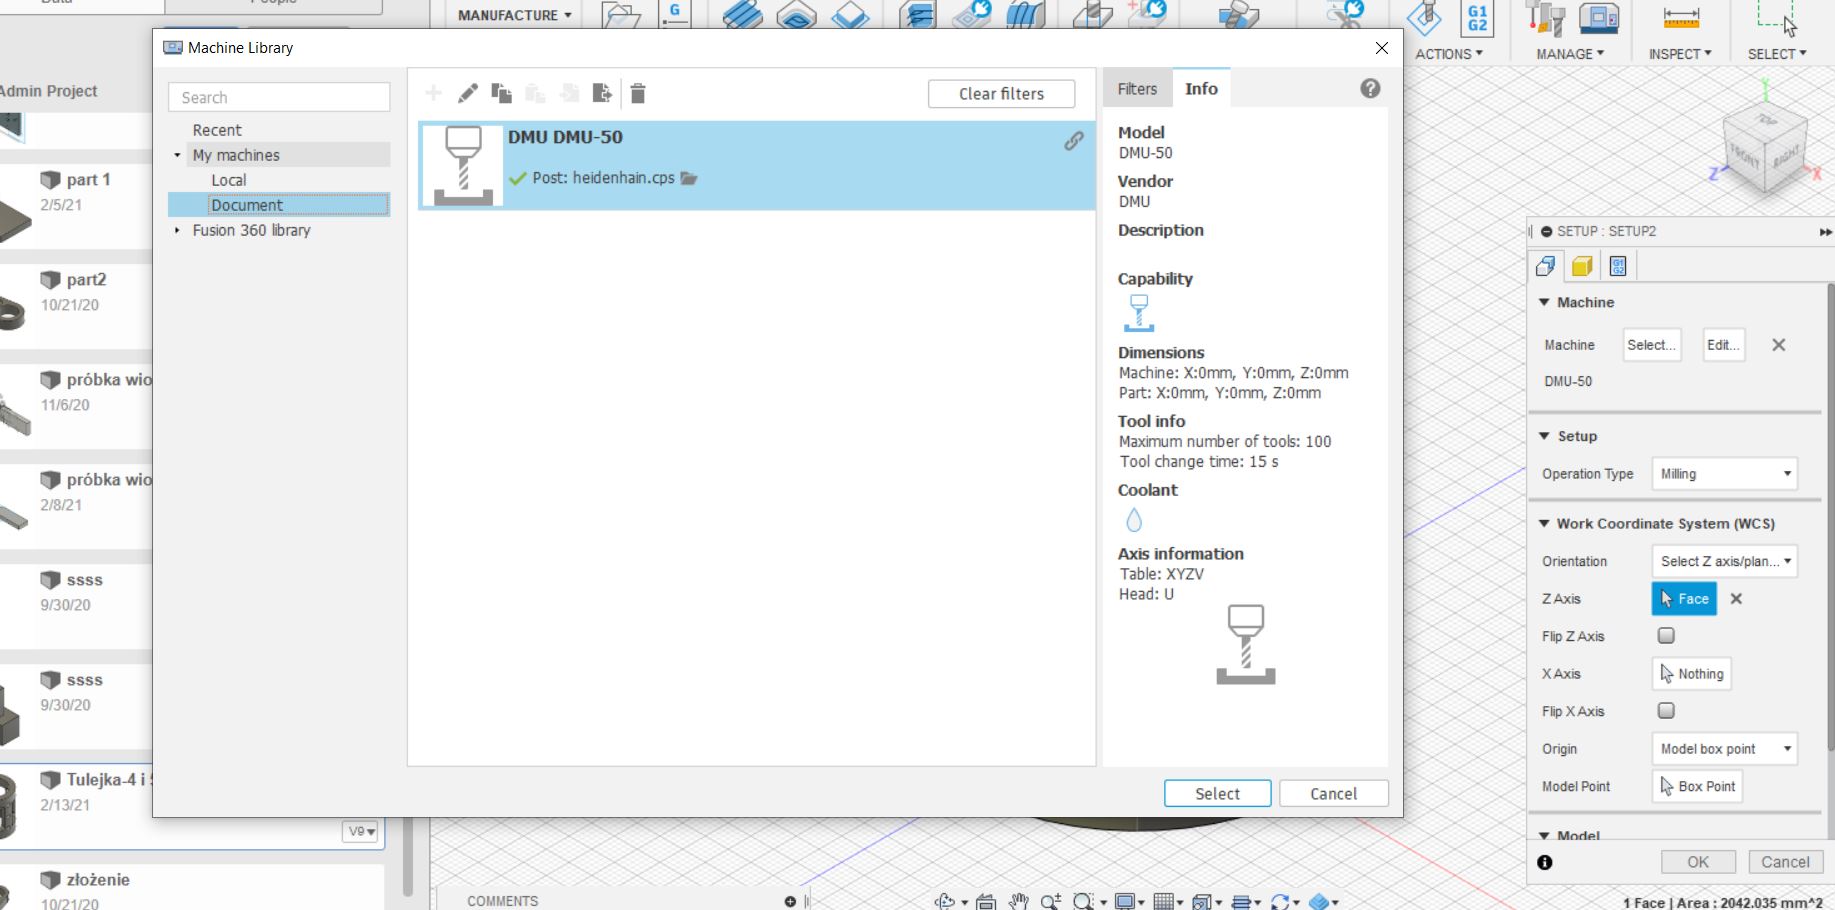Open the Orientation Select Z axis dropdown

1724,561
